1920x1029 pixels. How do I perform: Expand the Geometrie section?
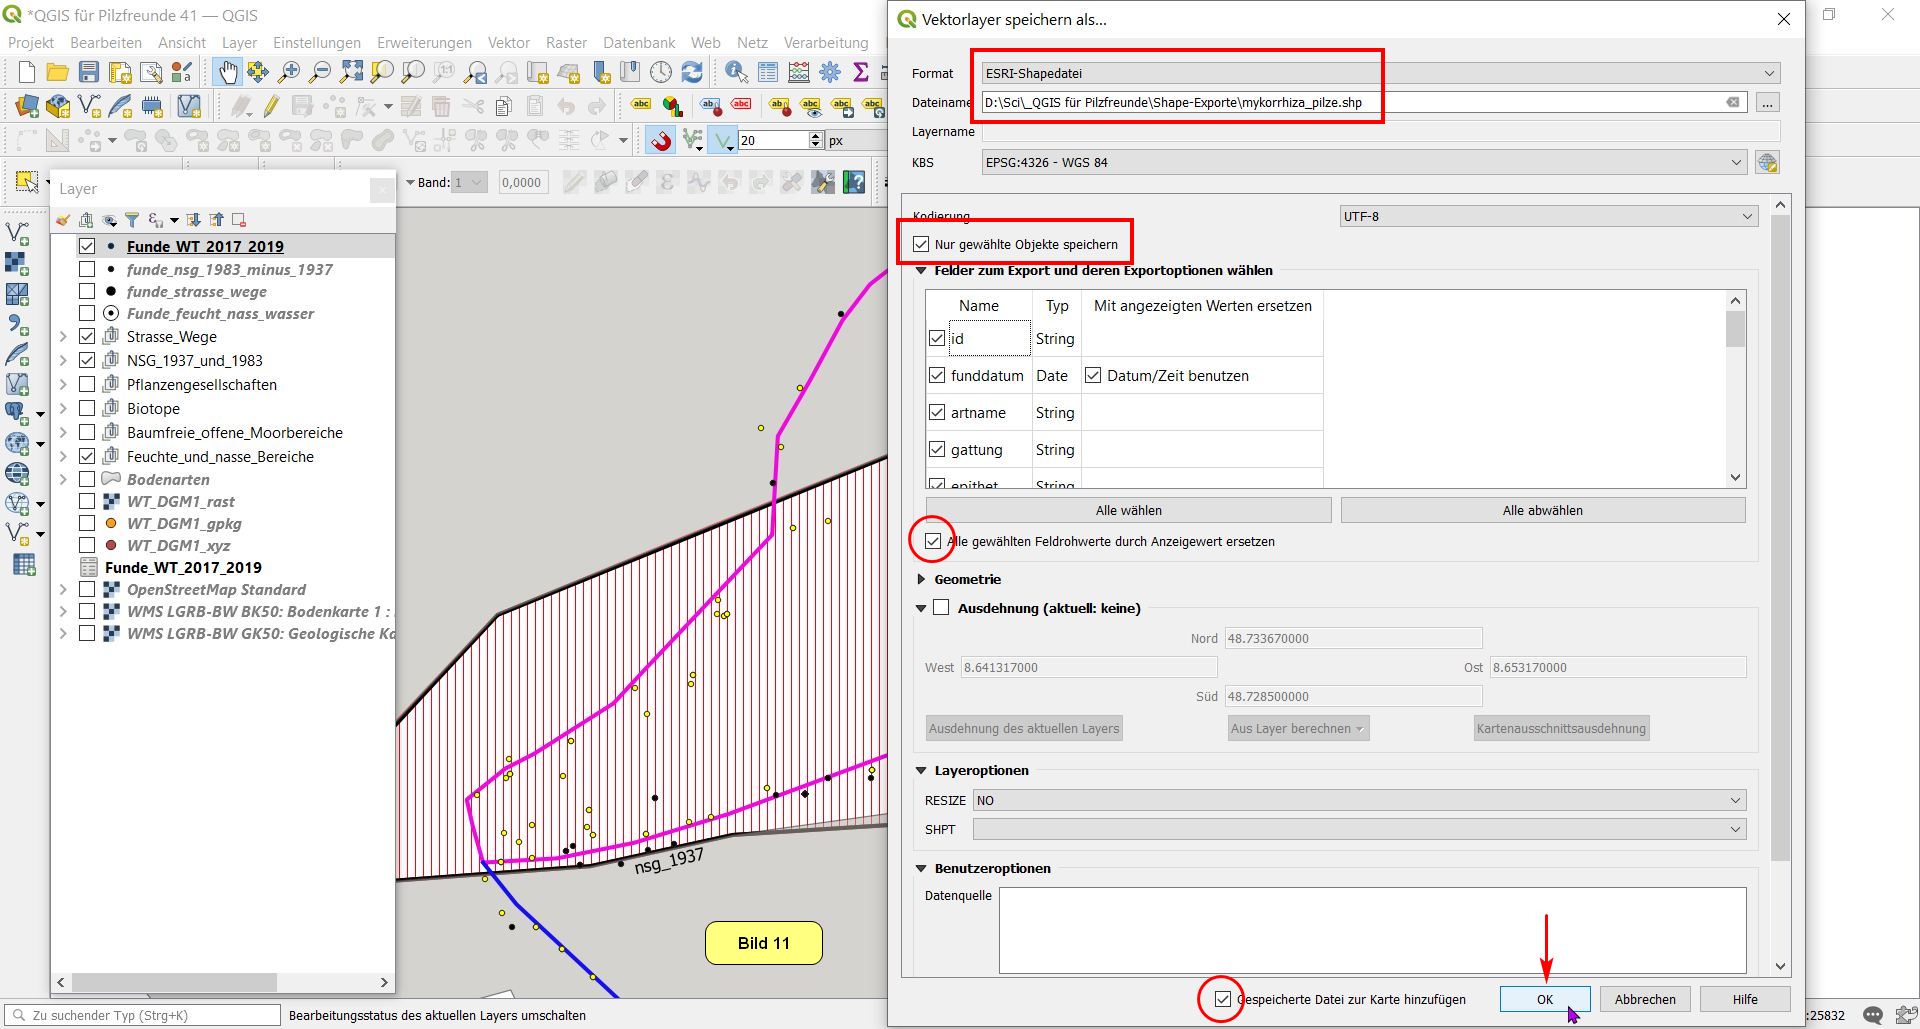921,579
